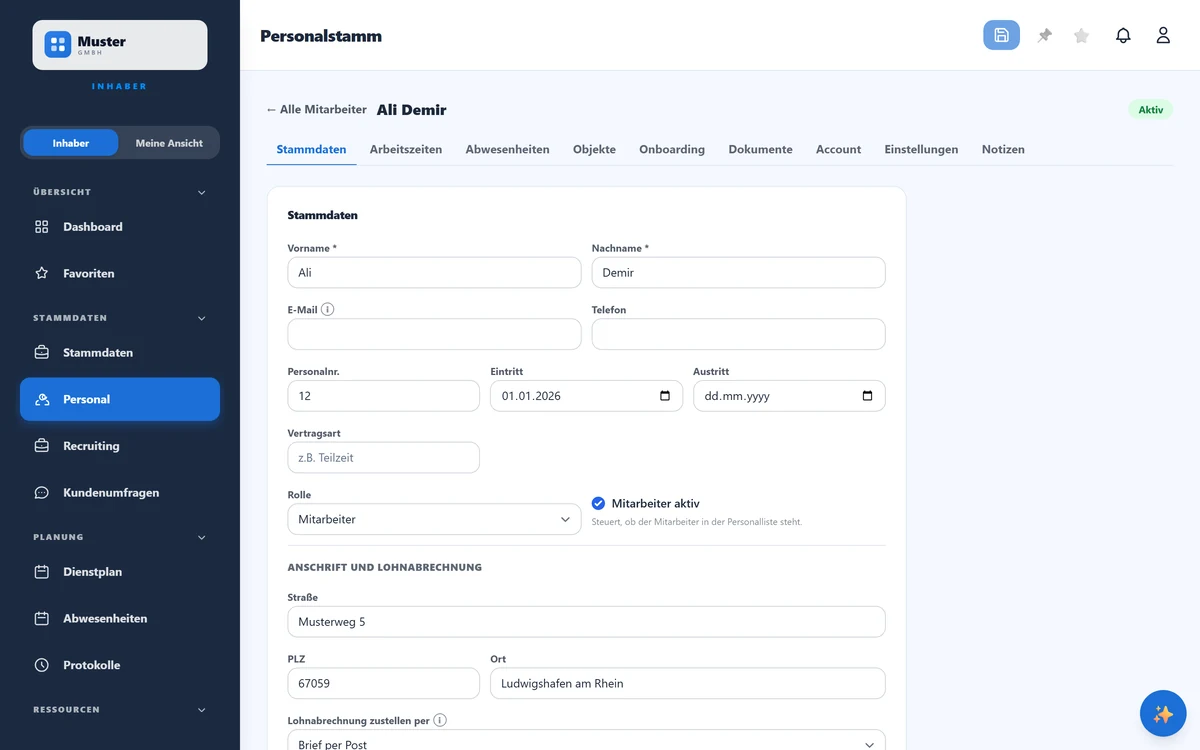Click the Vertragsart field
The width and height of the screenshot is (1200, 750).
(x=383, y=458)
